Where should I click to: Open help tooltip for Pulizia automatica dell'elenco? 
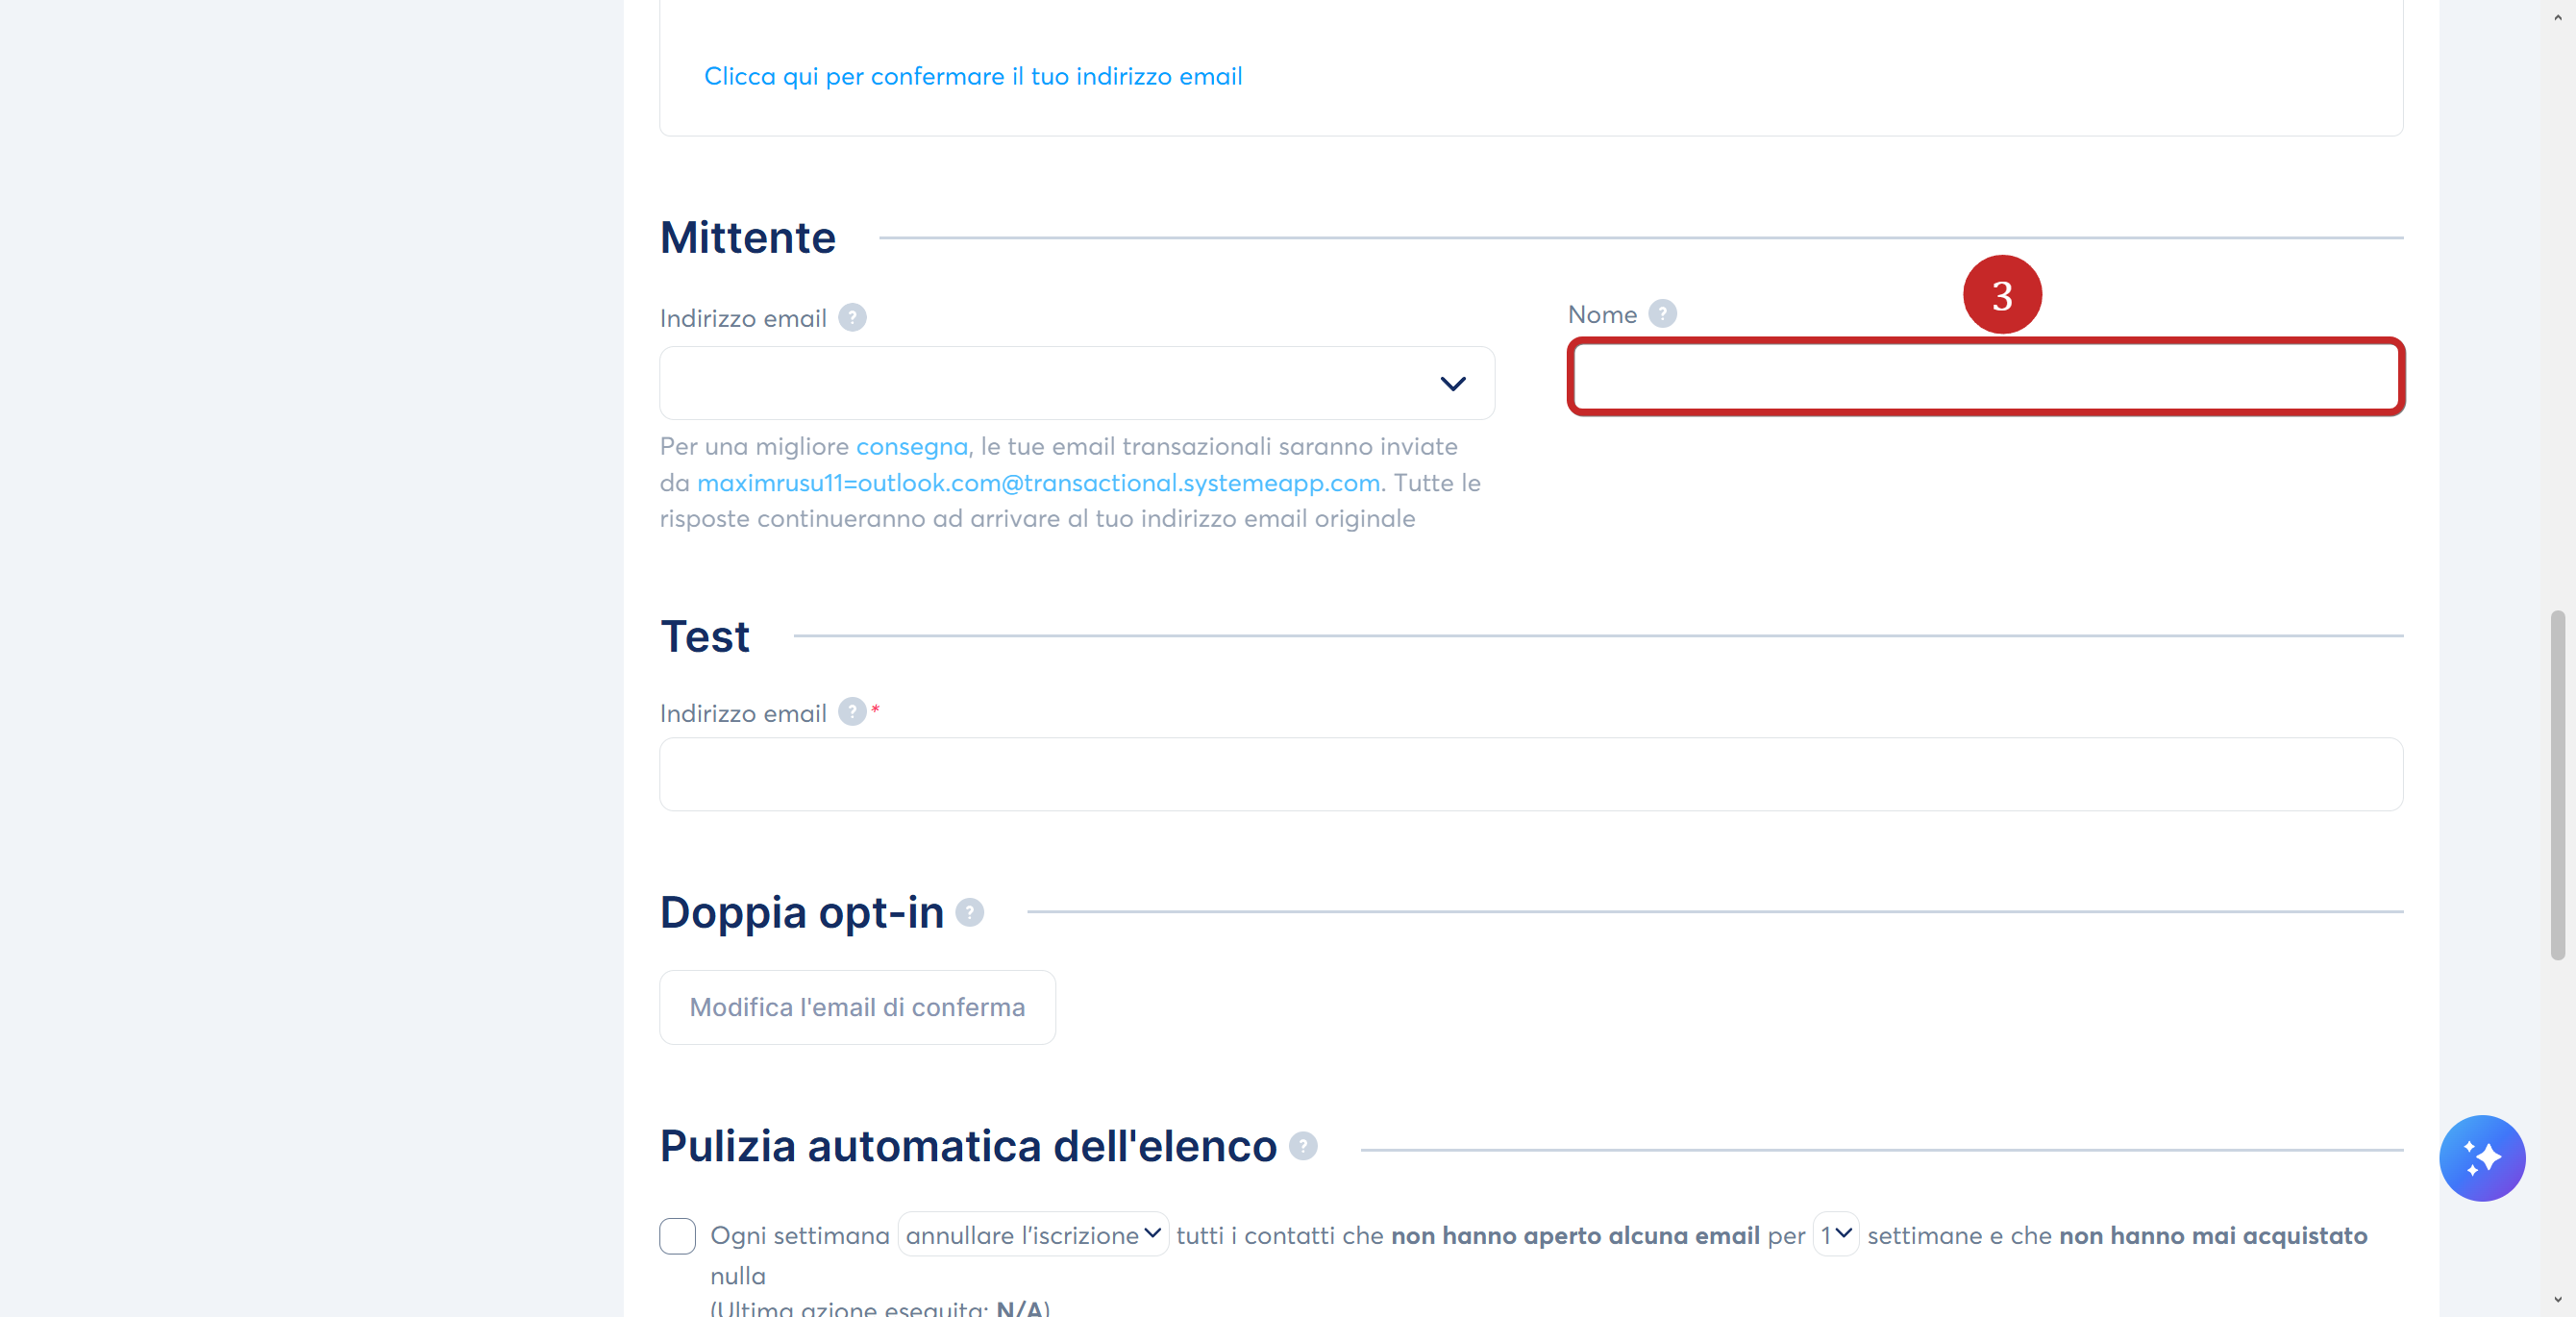click(x=1303, y=1146)
